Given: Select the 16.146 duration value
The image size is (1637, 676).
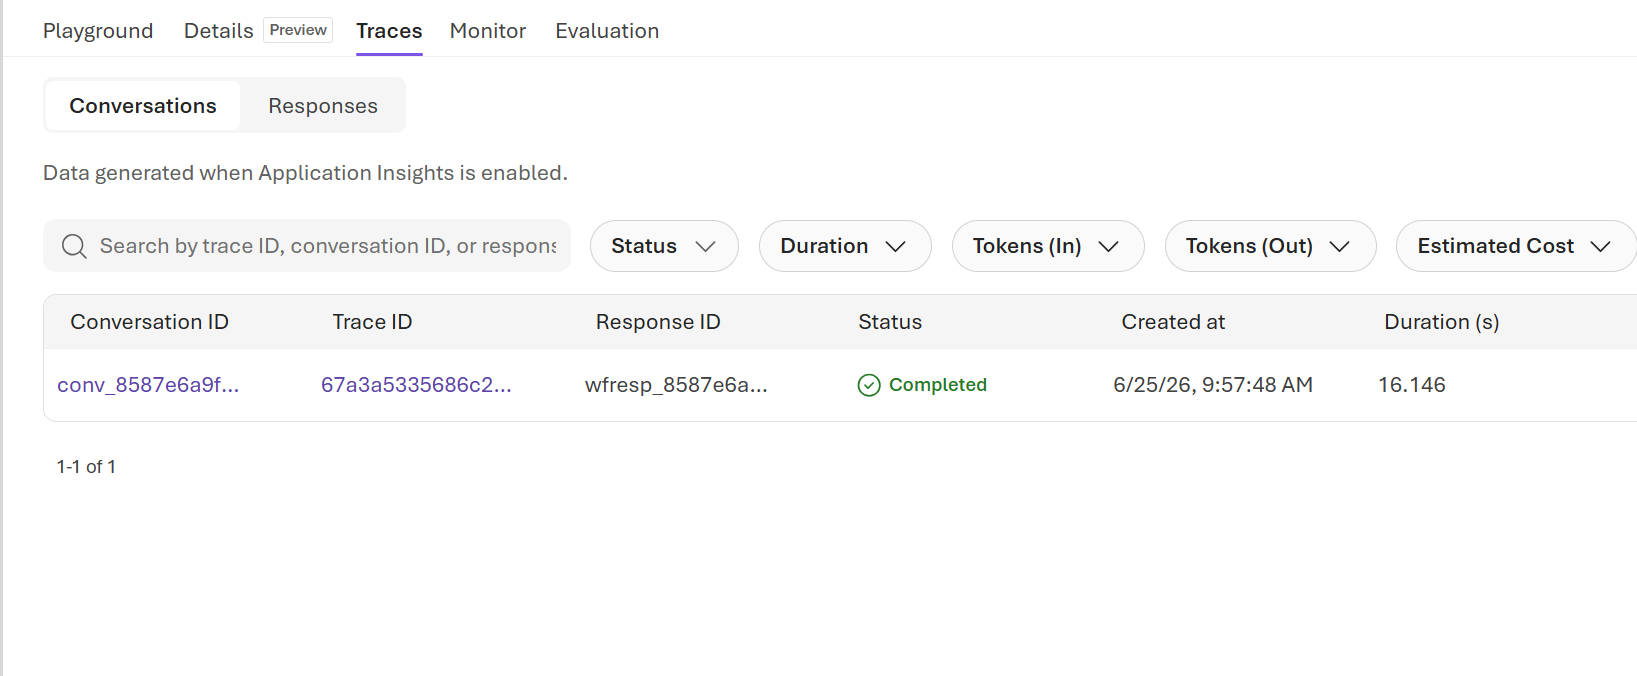Looking at the screenshot, I should [1412, 385].
